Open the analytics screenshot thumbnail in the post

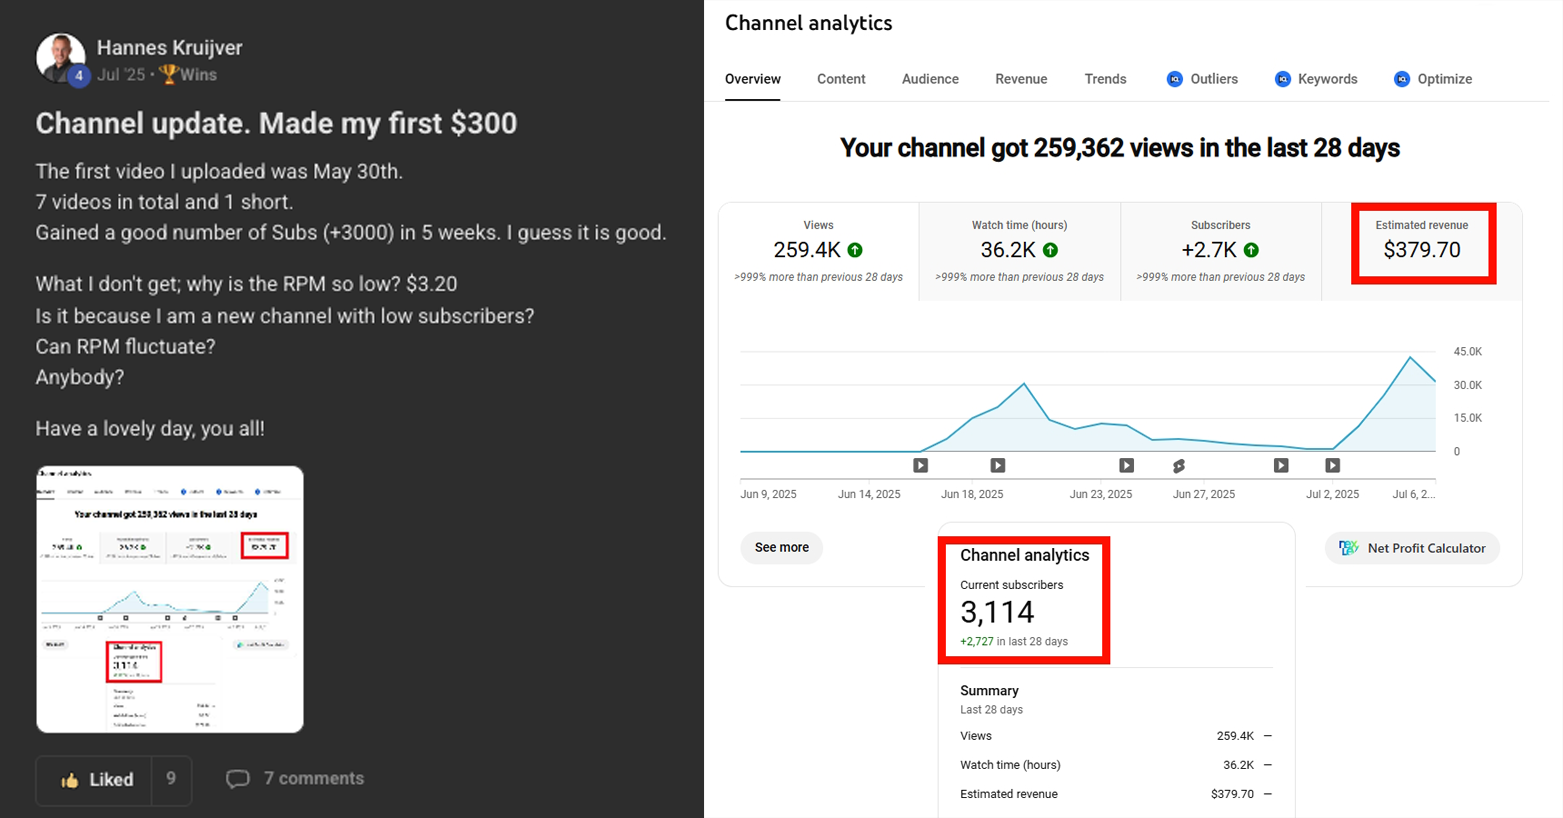click(x=170, y=599)
